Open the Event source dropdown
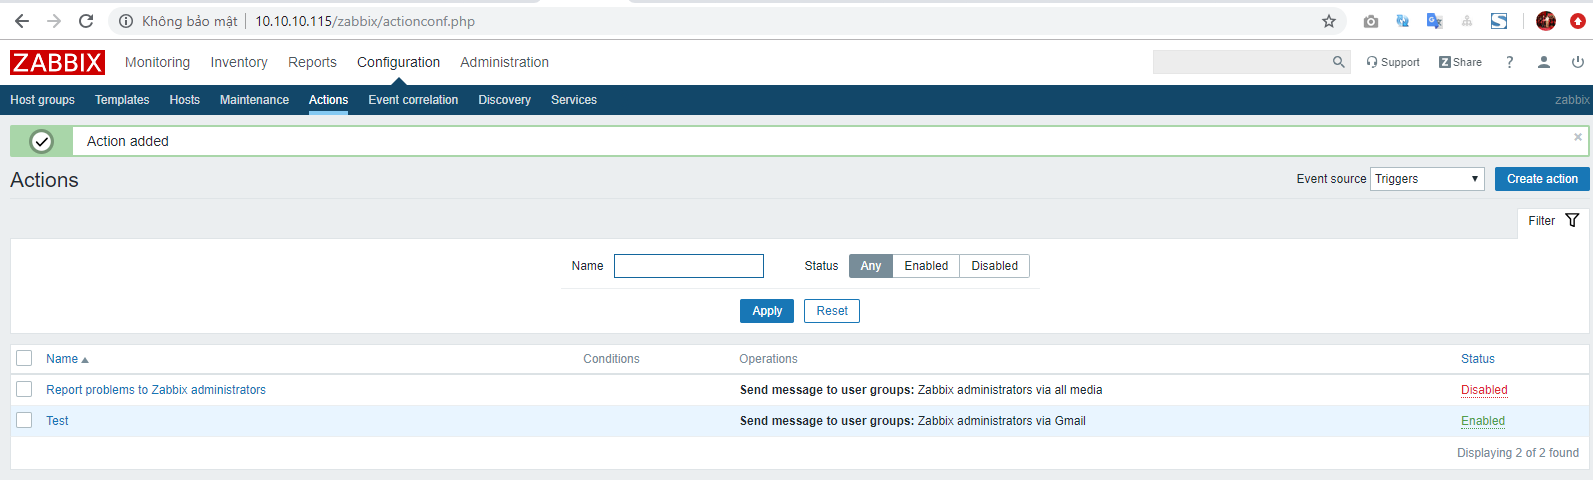 coord(1427,179)
